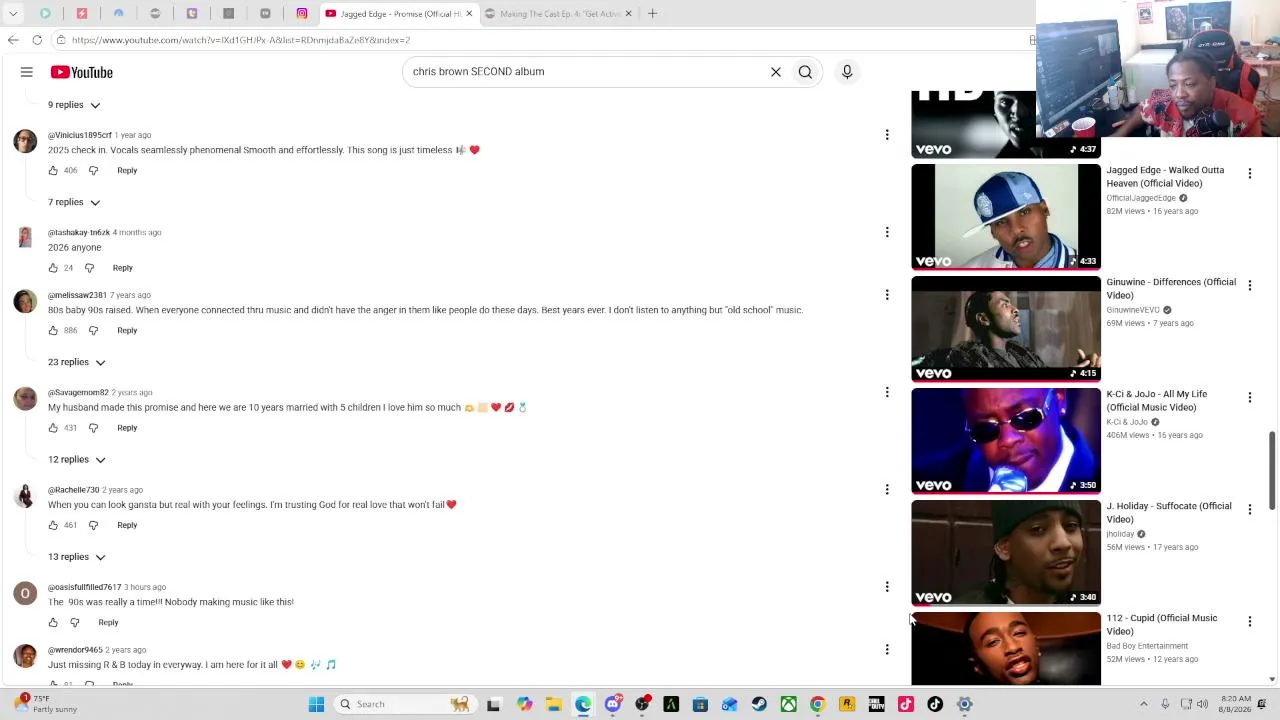The width and height of the screenshot is (1280, 720).
Task: Open Google Chrome from the taskbar
Action: (817, 704)
